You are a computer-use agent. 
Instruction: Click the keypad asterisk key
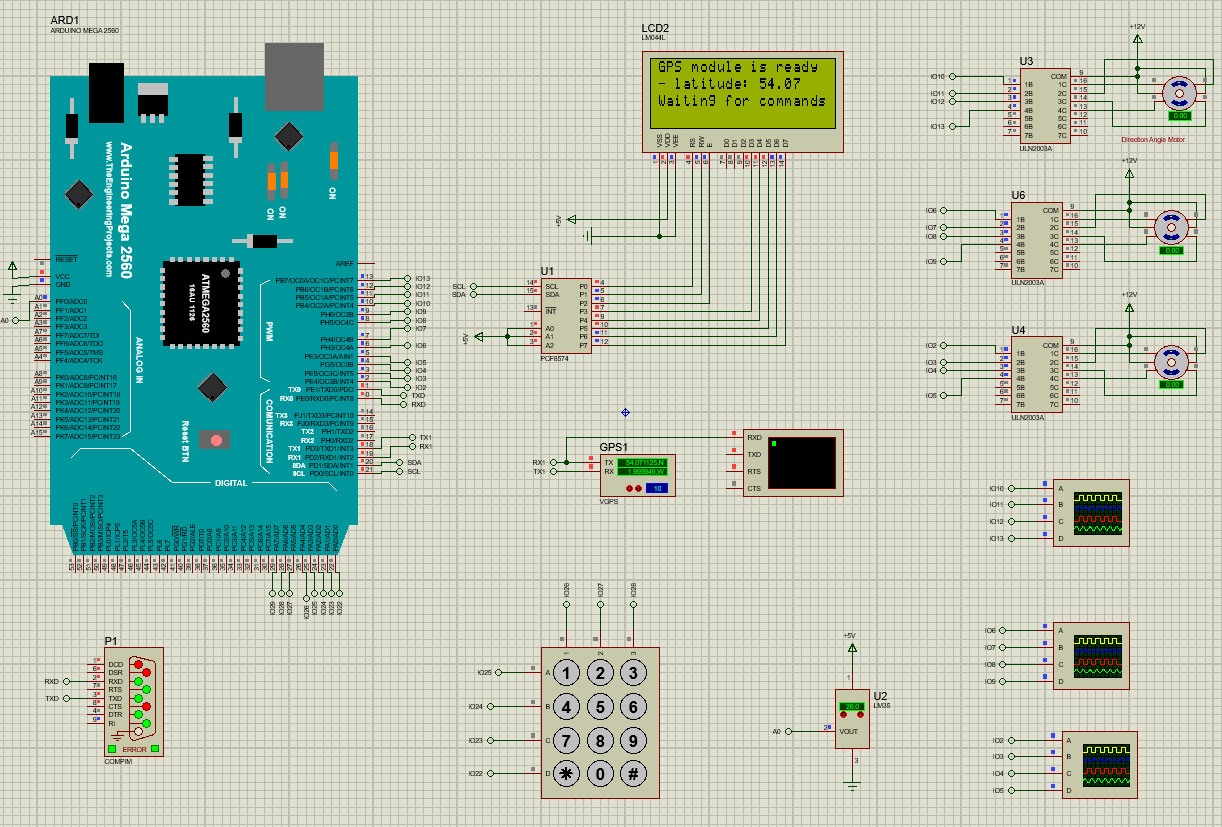coord(567,774)
